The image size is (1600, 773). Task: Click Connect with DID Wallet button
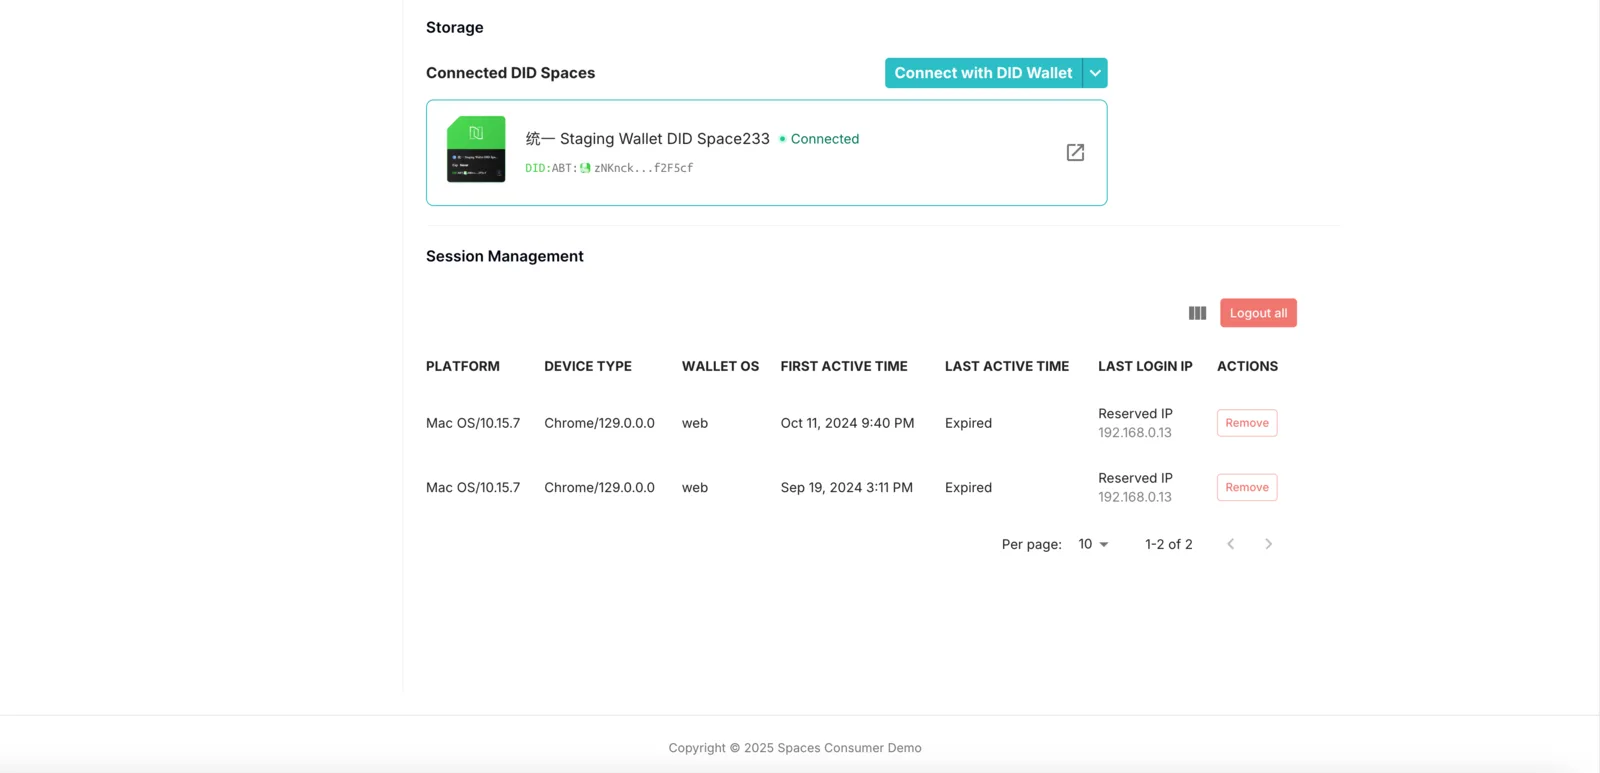coord(983,73)
